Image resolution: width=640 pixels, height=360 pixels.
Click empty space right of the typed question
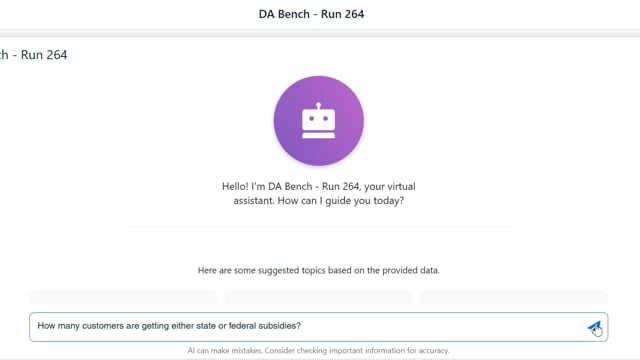coord(443,327)
